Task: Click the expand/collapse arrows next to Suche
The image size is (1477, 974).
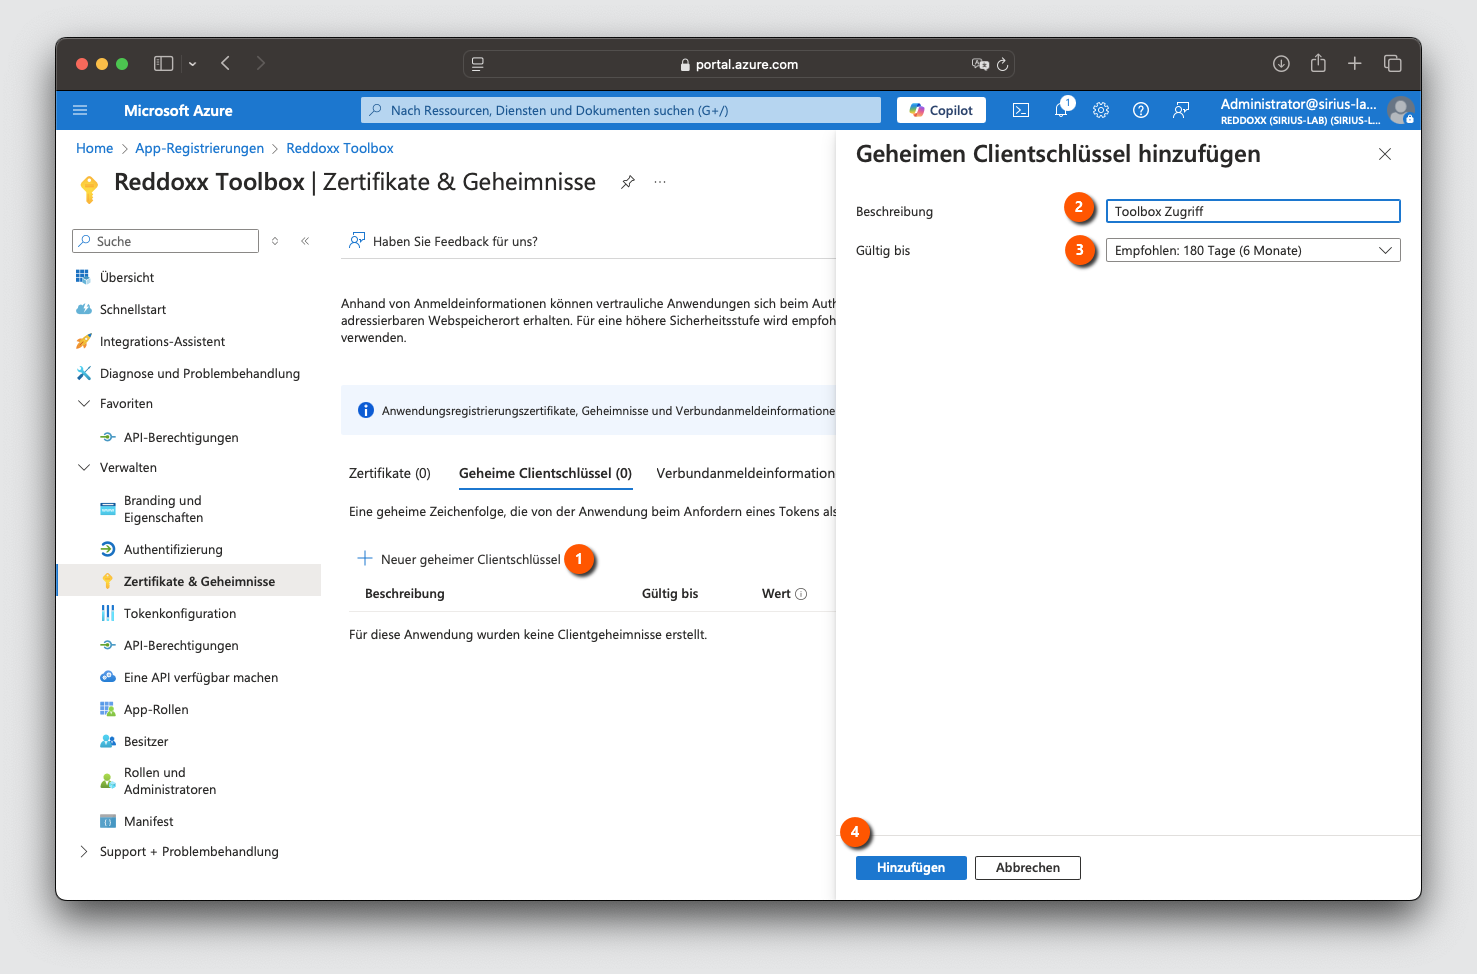Action: tap(275, 241)
